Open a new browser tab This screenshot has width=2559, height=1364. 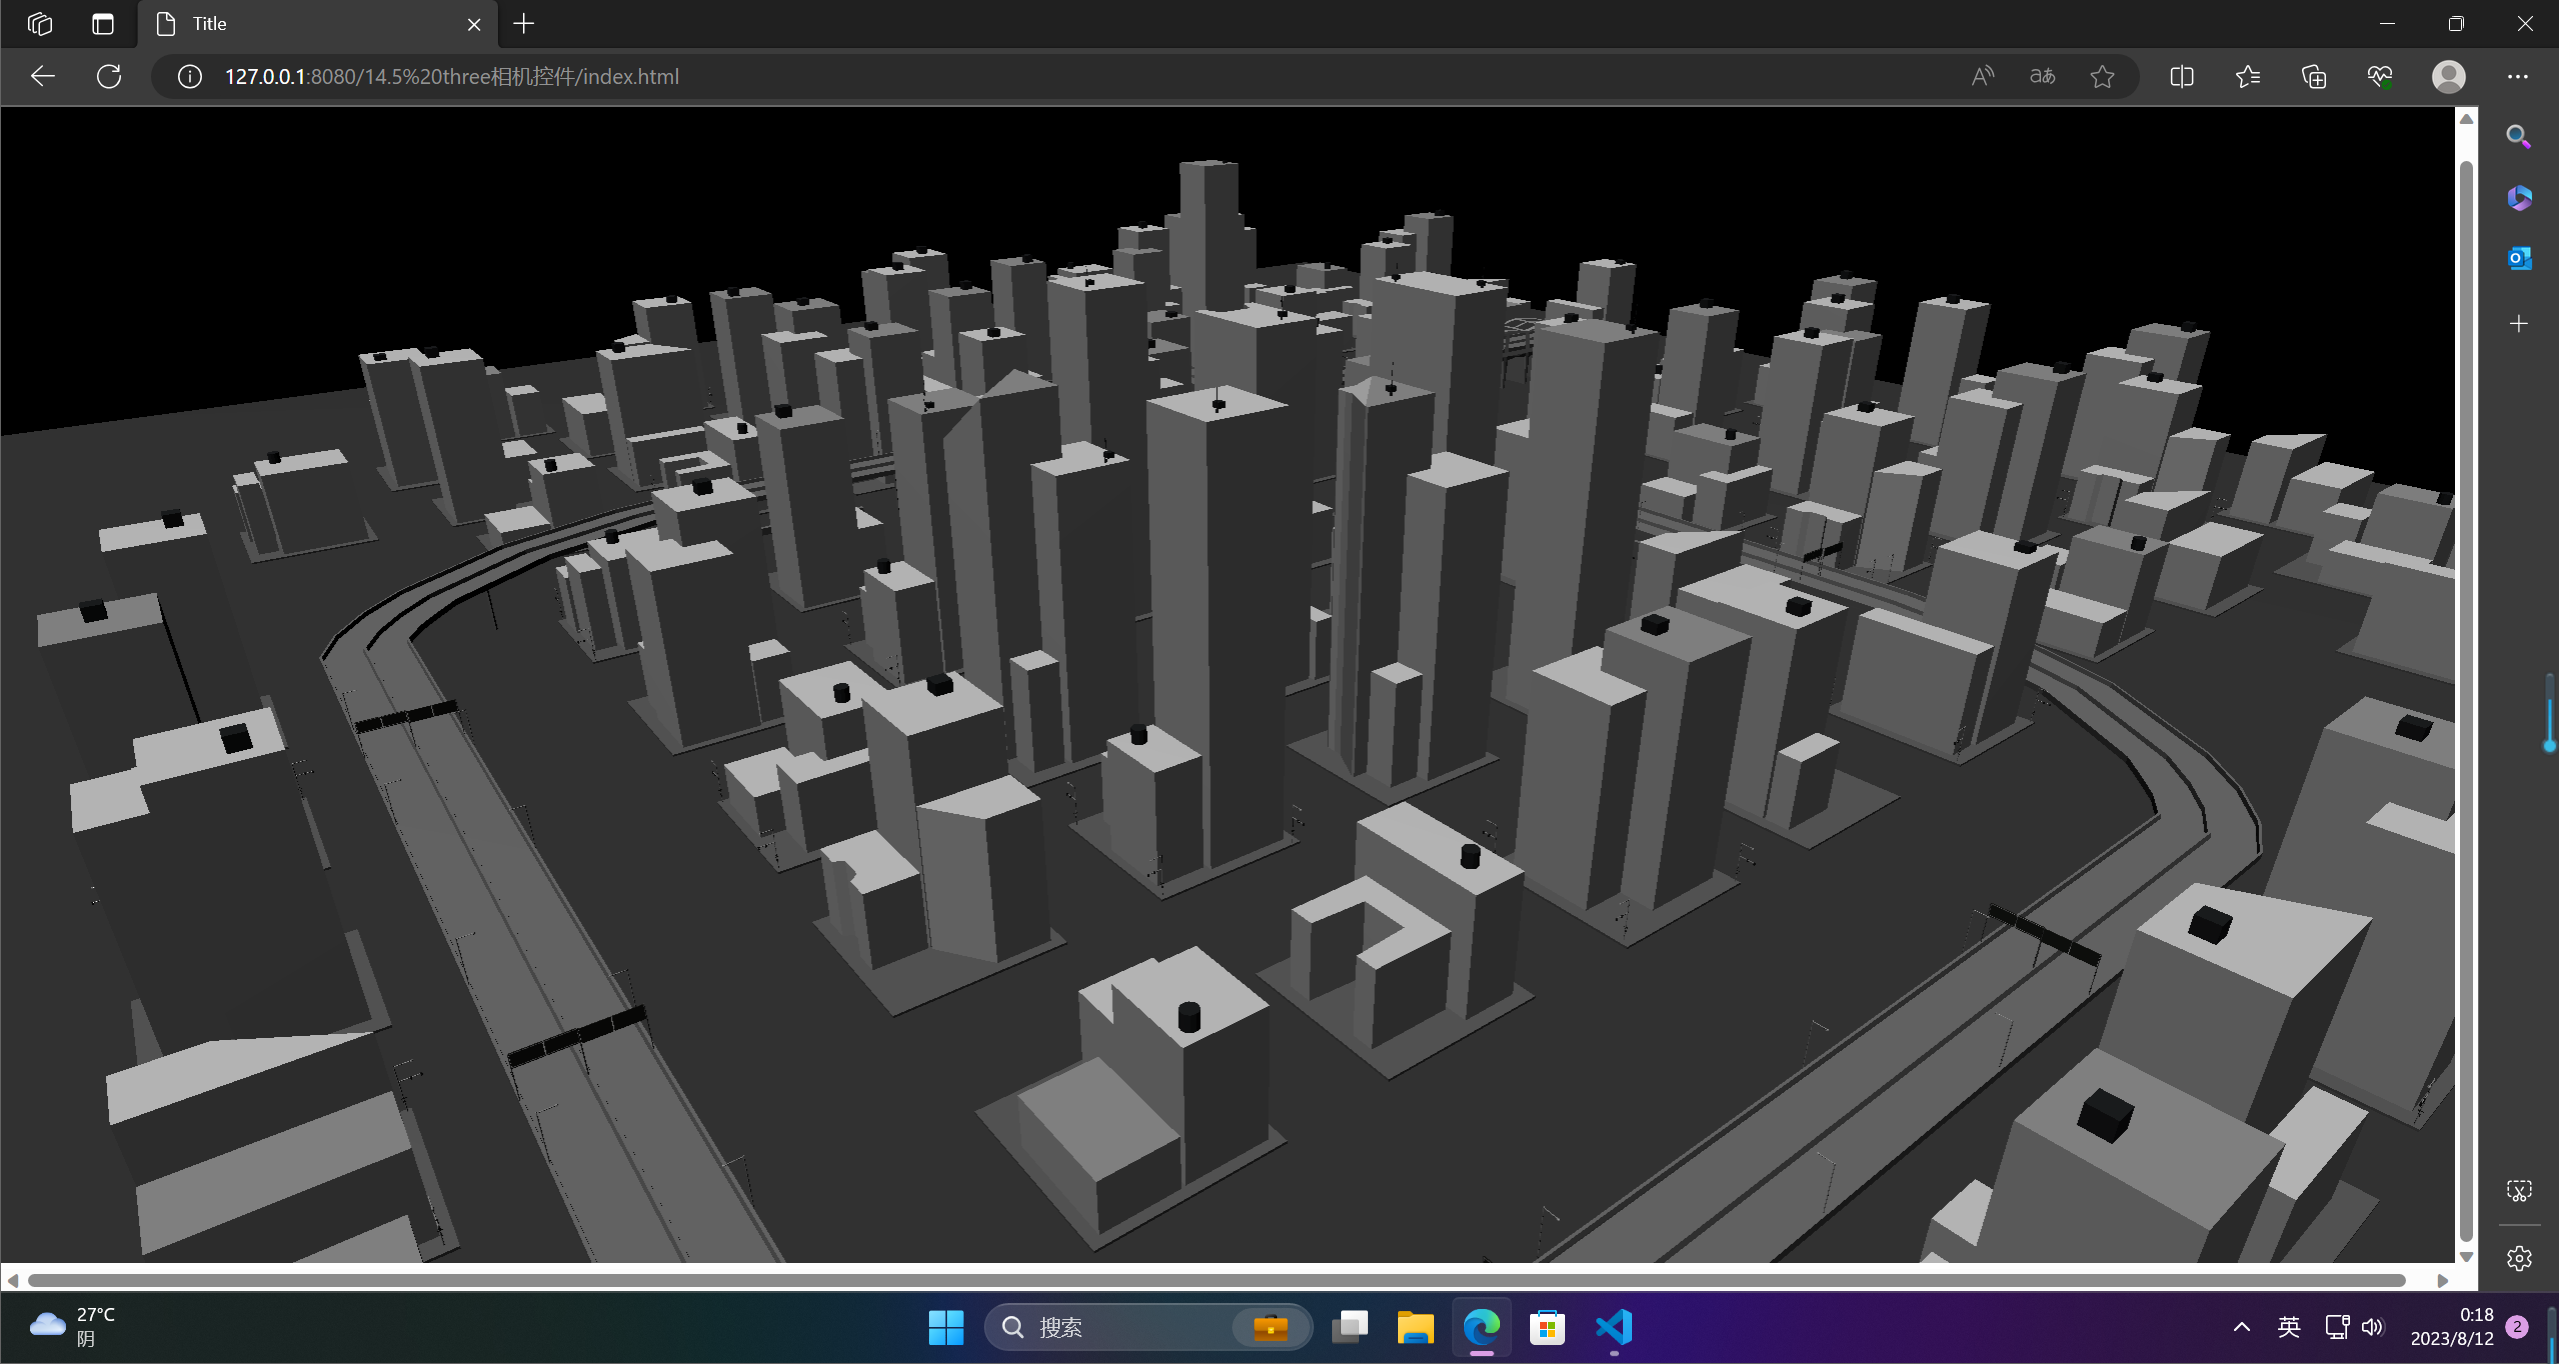524,24
